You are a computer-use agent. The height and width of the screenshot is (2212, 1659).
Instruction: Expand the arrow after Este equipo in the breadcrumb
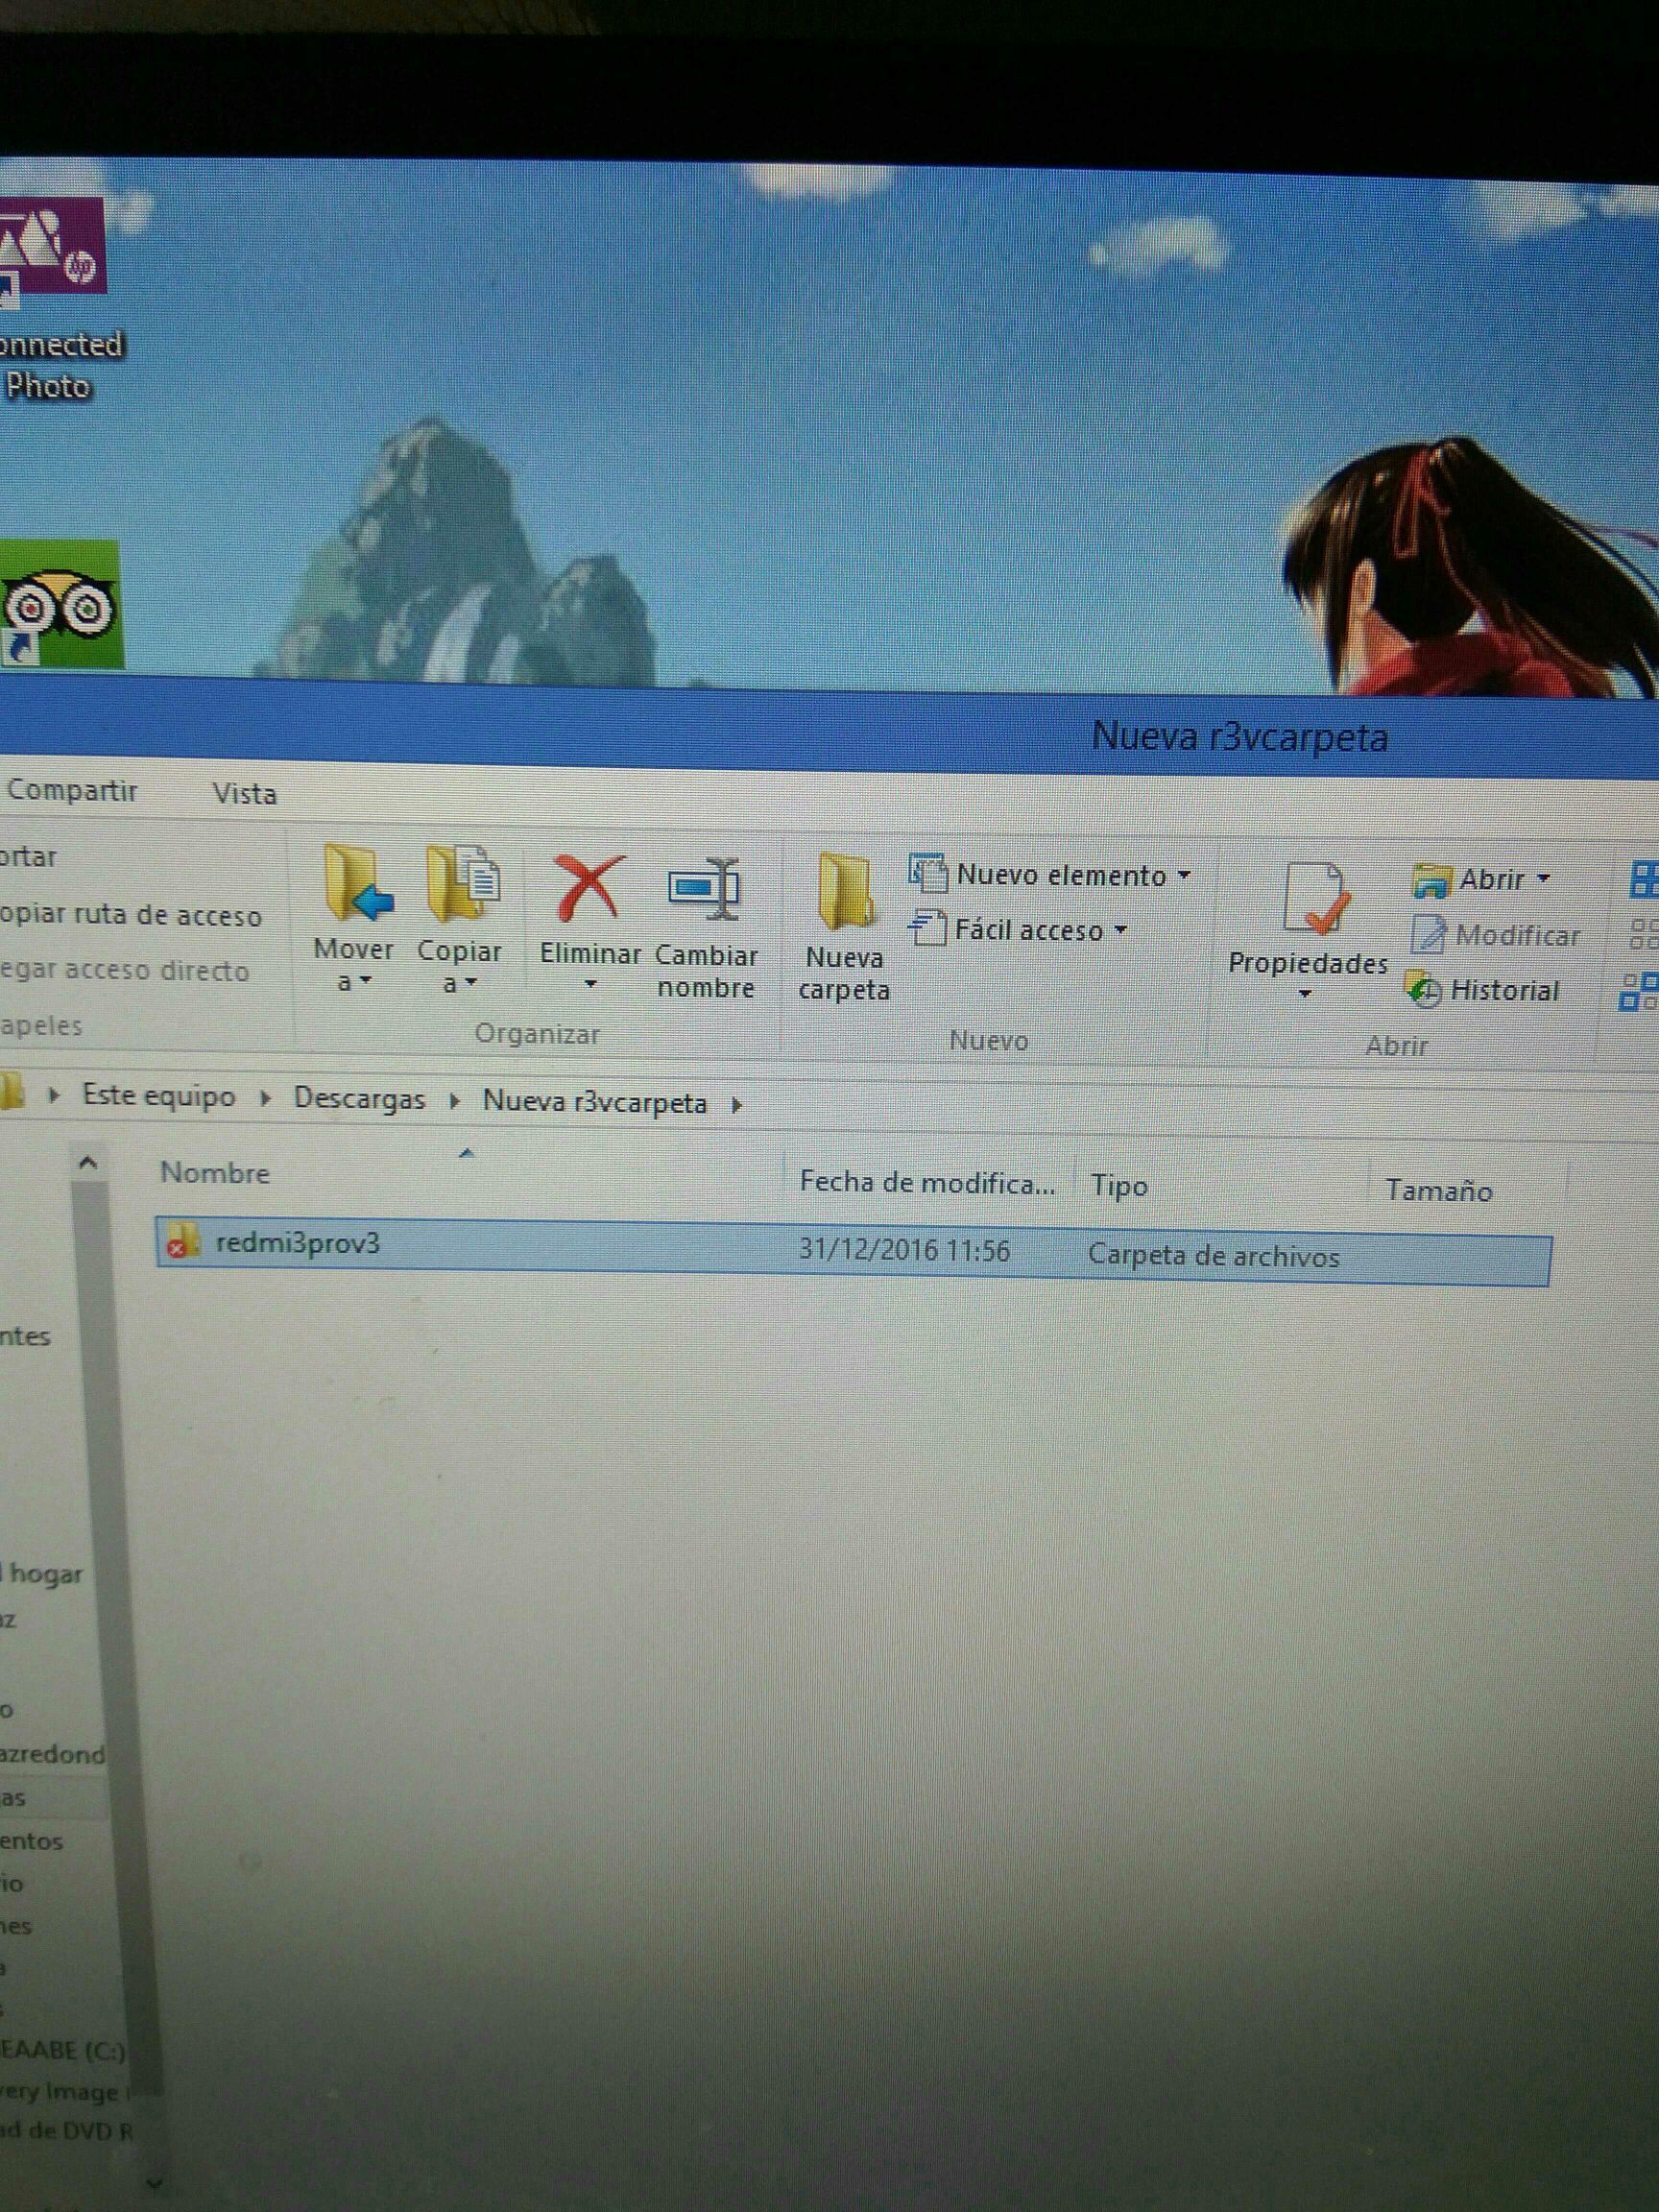coord(266,1098)
